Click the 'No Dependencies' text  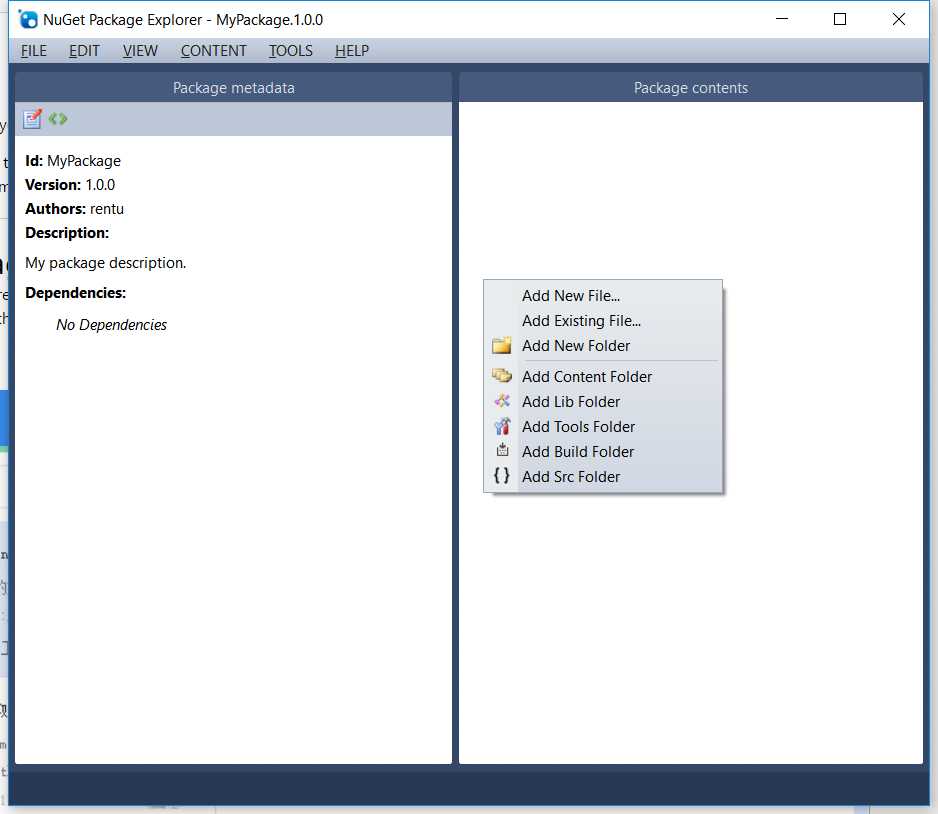click(111, 325)
